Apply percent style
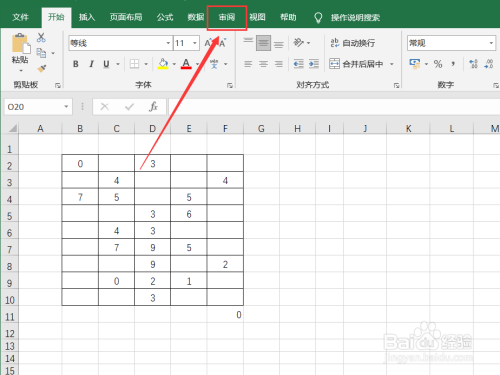Viewport: 500px width, 375px height. pos(438,64)
